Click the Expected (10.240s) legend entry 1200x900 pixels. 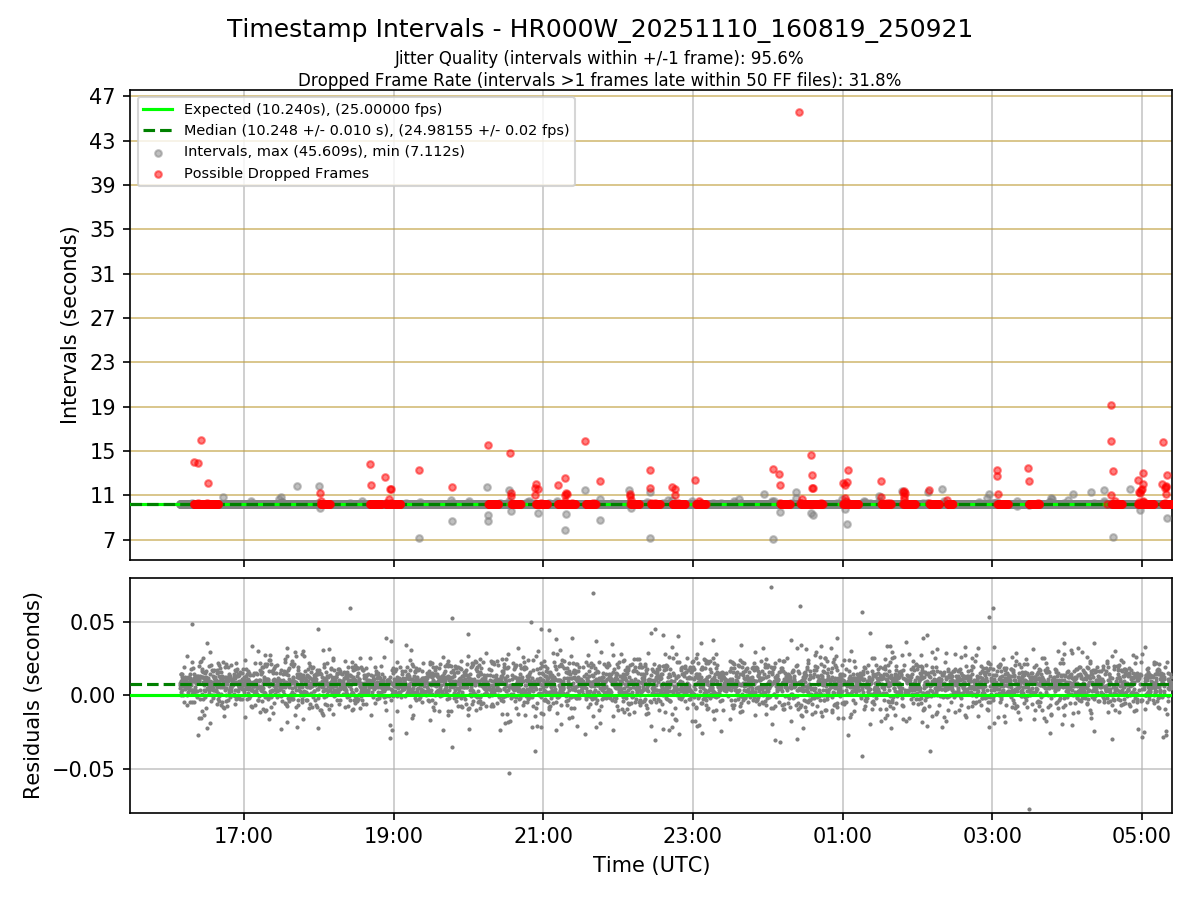[312, 109]
